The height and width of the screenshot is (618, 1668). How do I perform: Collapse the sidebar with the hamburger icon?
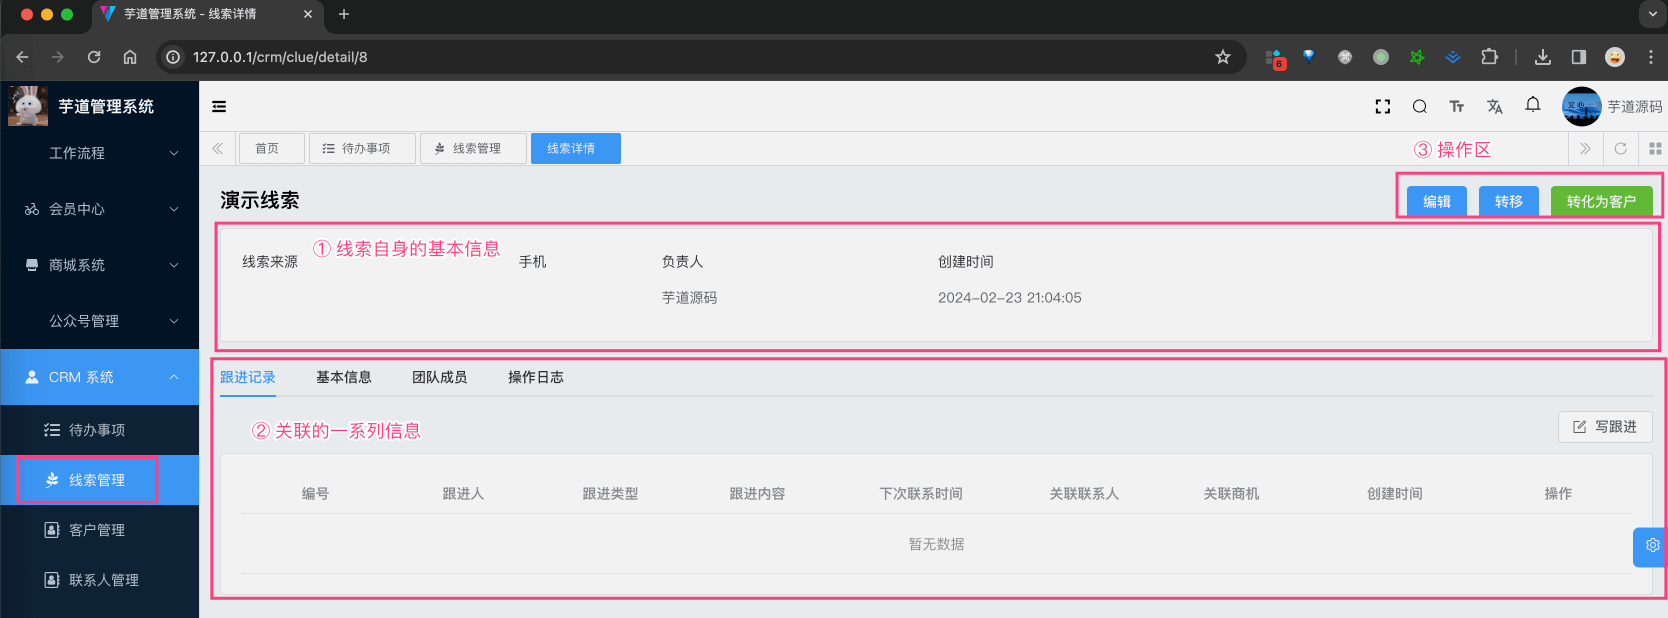pos(219,107)
